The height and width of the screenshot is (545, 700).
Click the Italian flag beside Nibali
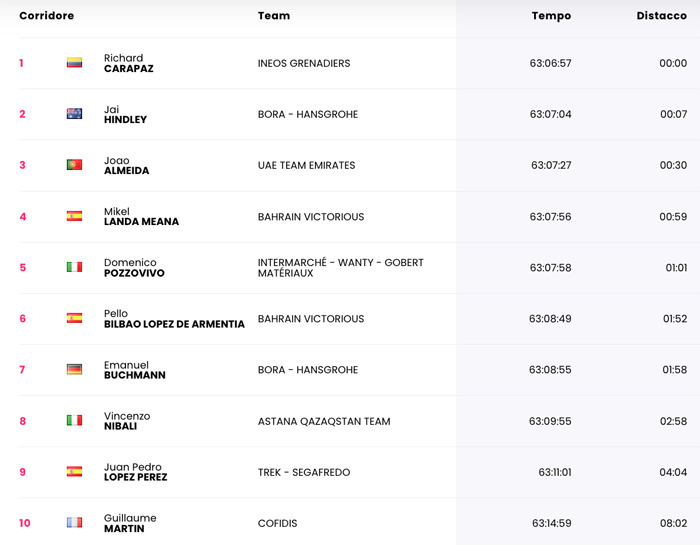click(x=74, y=421)
